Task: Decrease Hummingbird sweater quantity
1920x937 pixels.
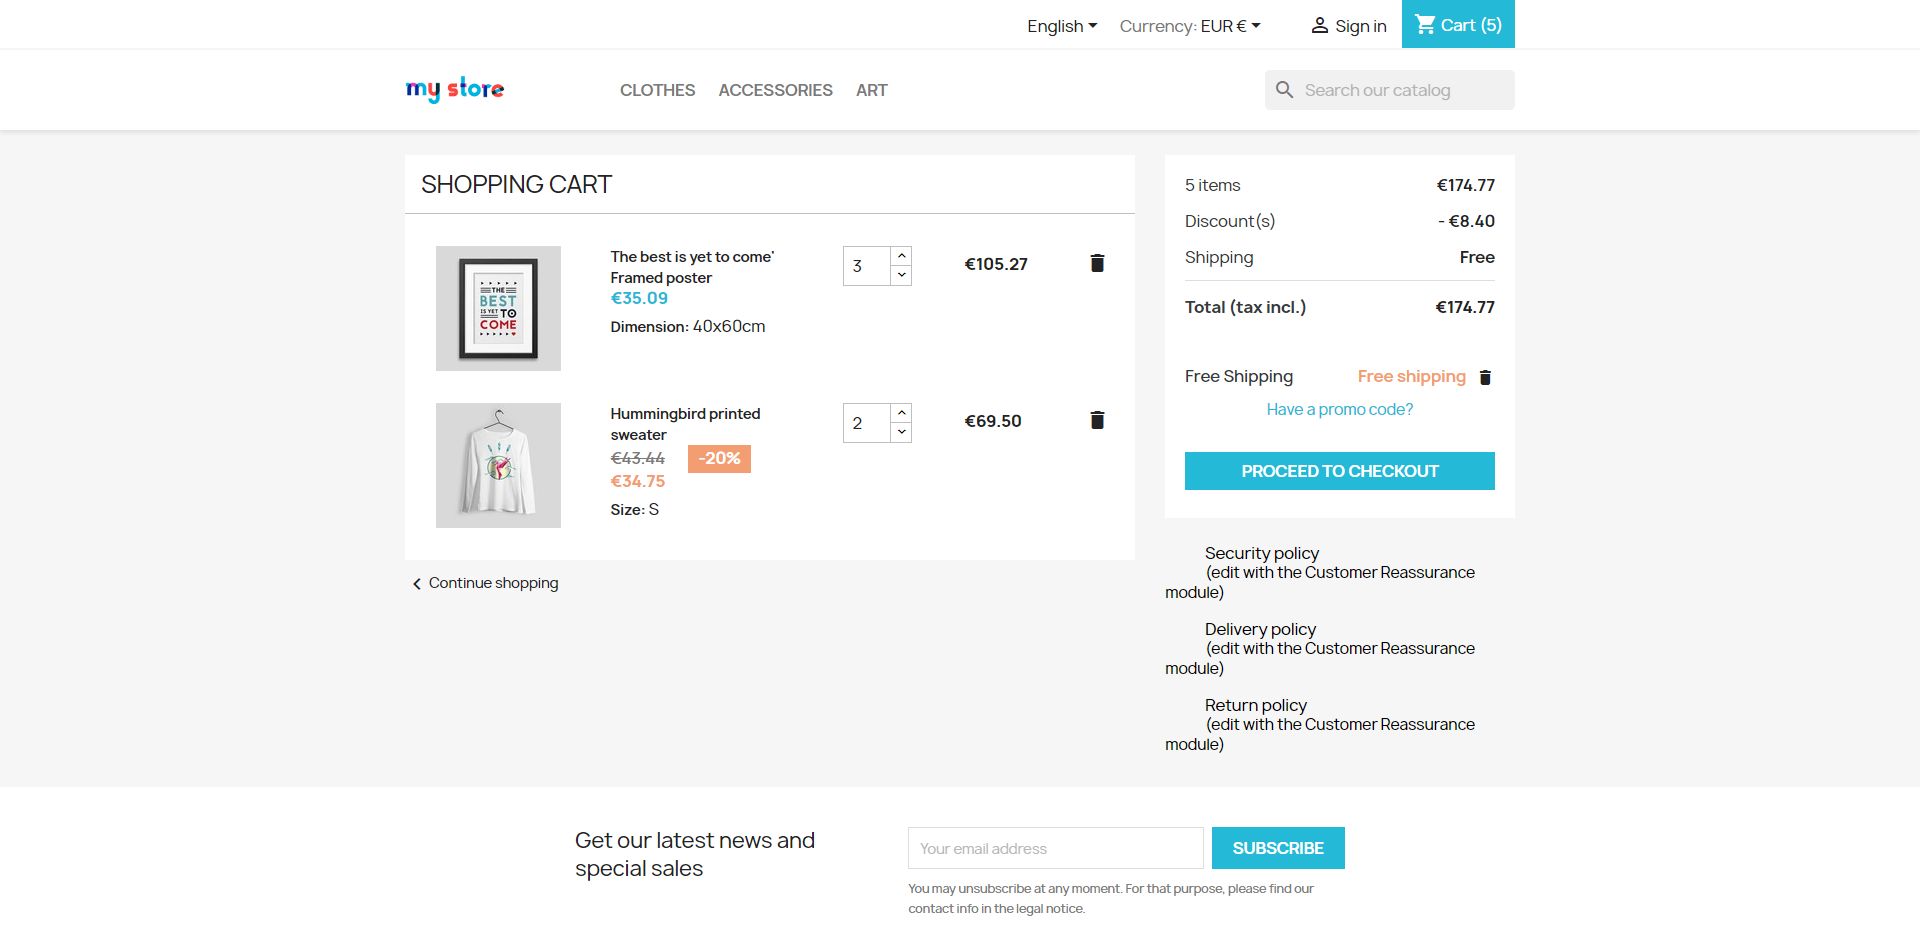Action: [x=901, y=432]
